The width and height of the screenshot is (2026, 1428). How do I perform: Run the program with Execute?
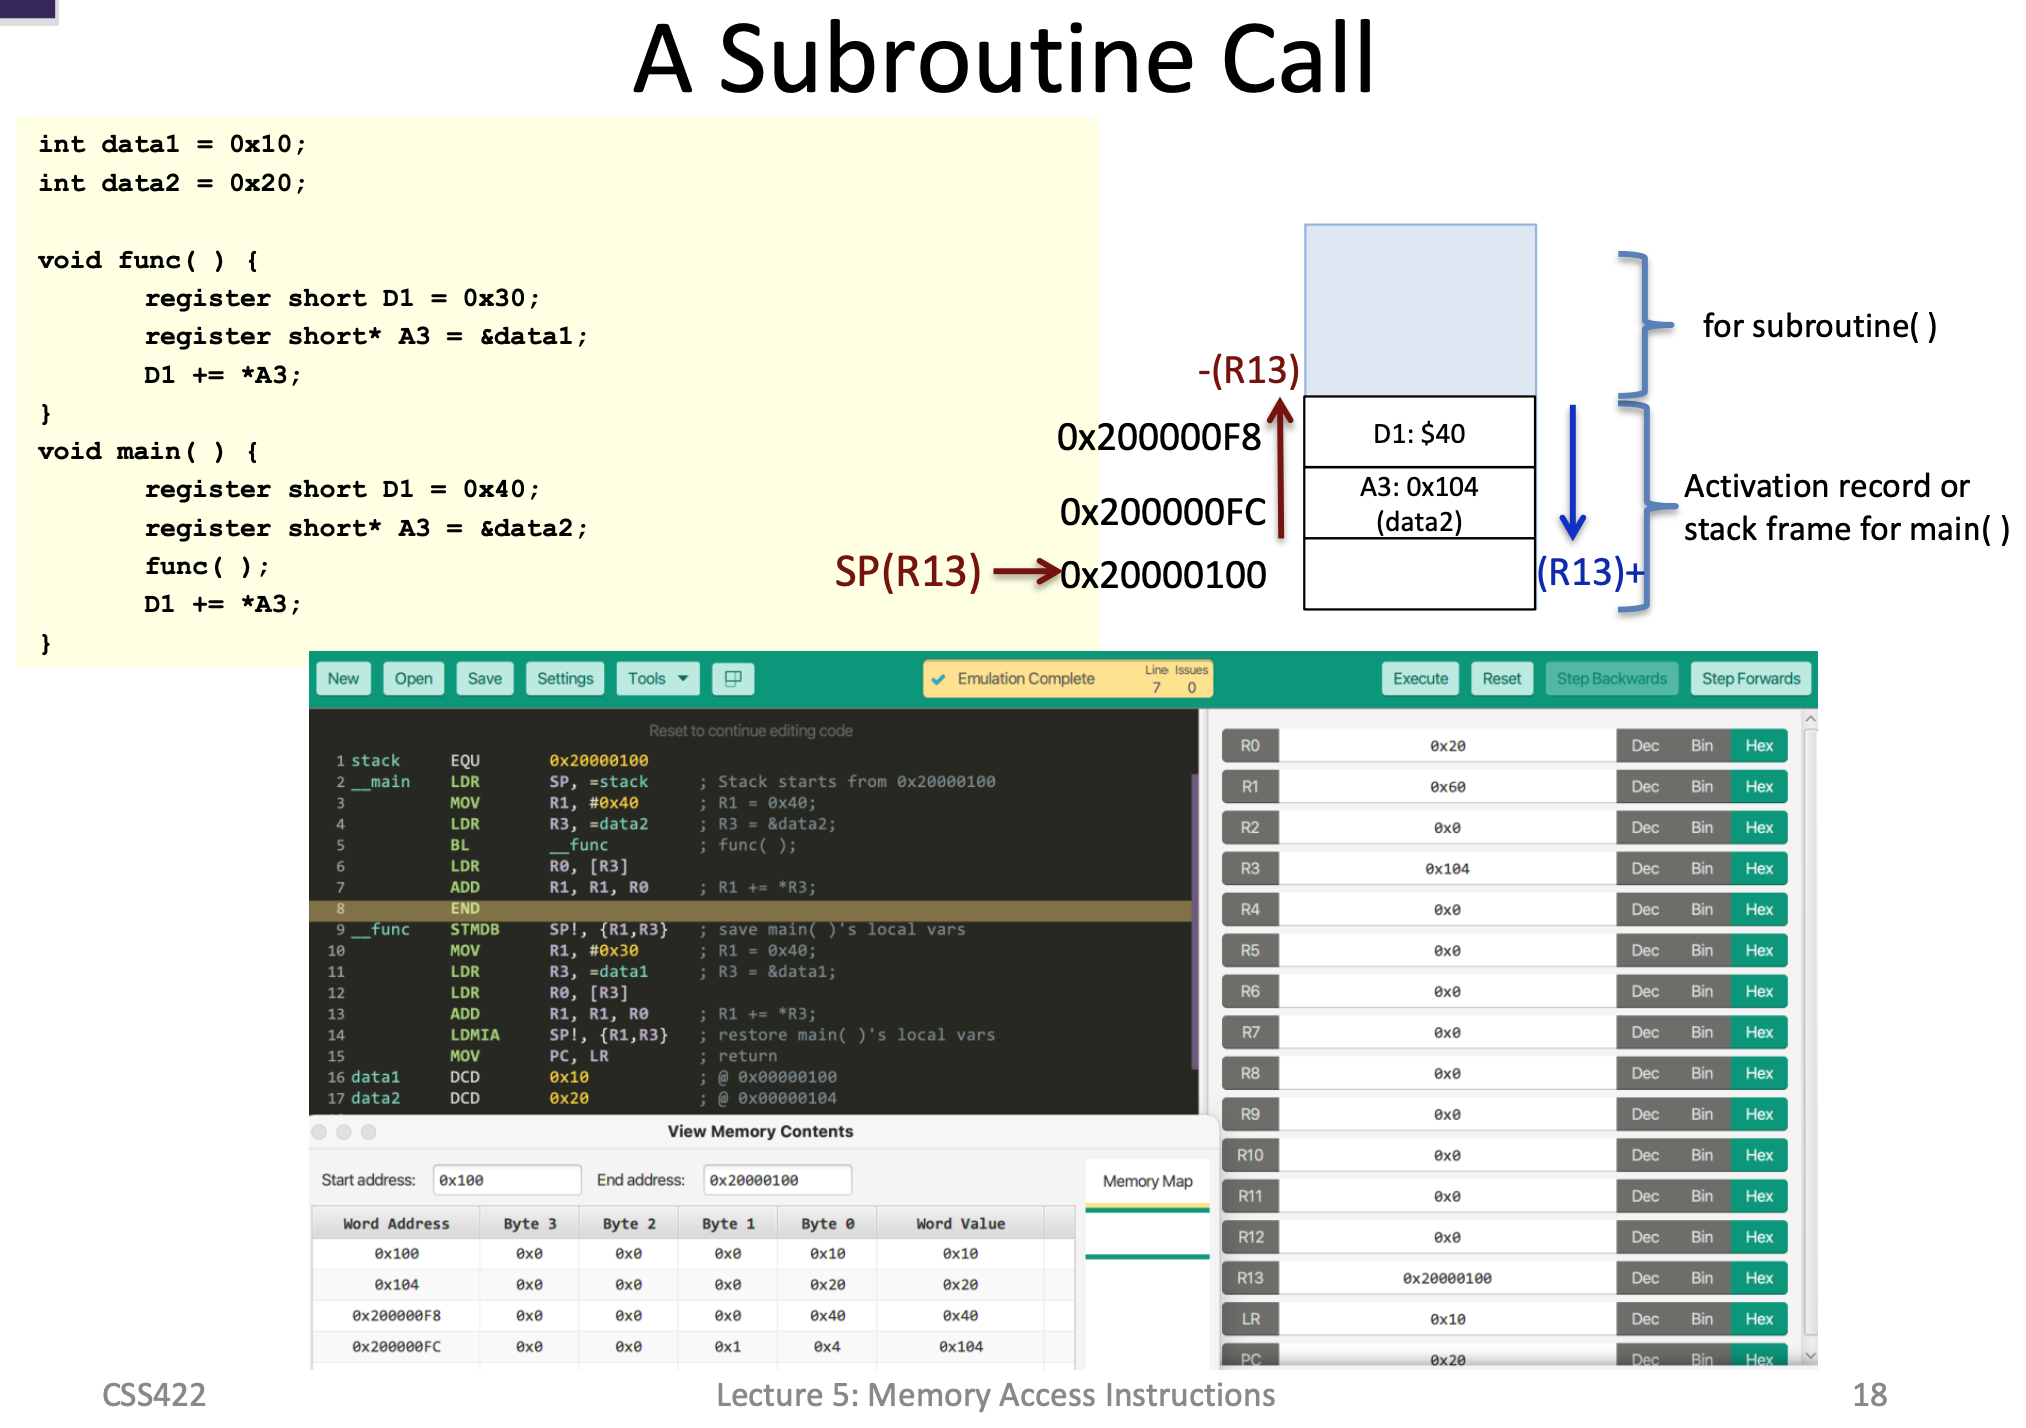point(1420,678)
